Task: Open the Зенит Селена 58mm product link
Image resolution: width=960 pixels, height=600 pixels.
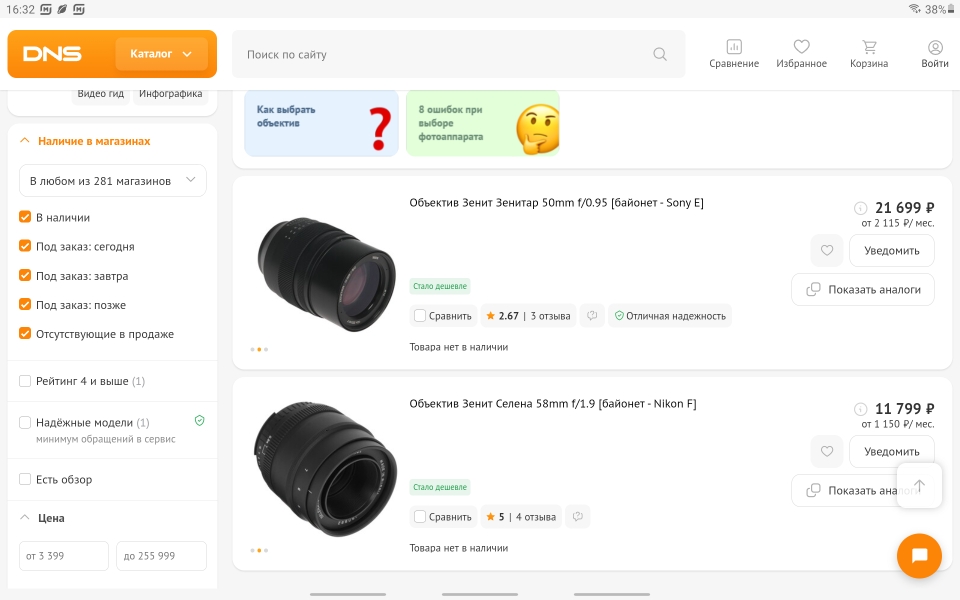Action: point(552,404)
